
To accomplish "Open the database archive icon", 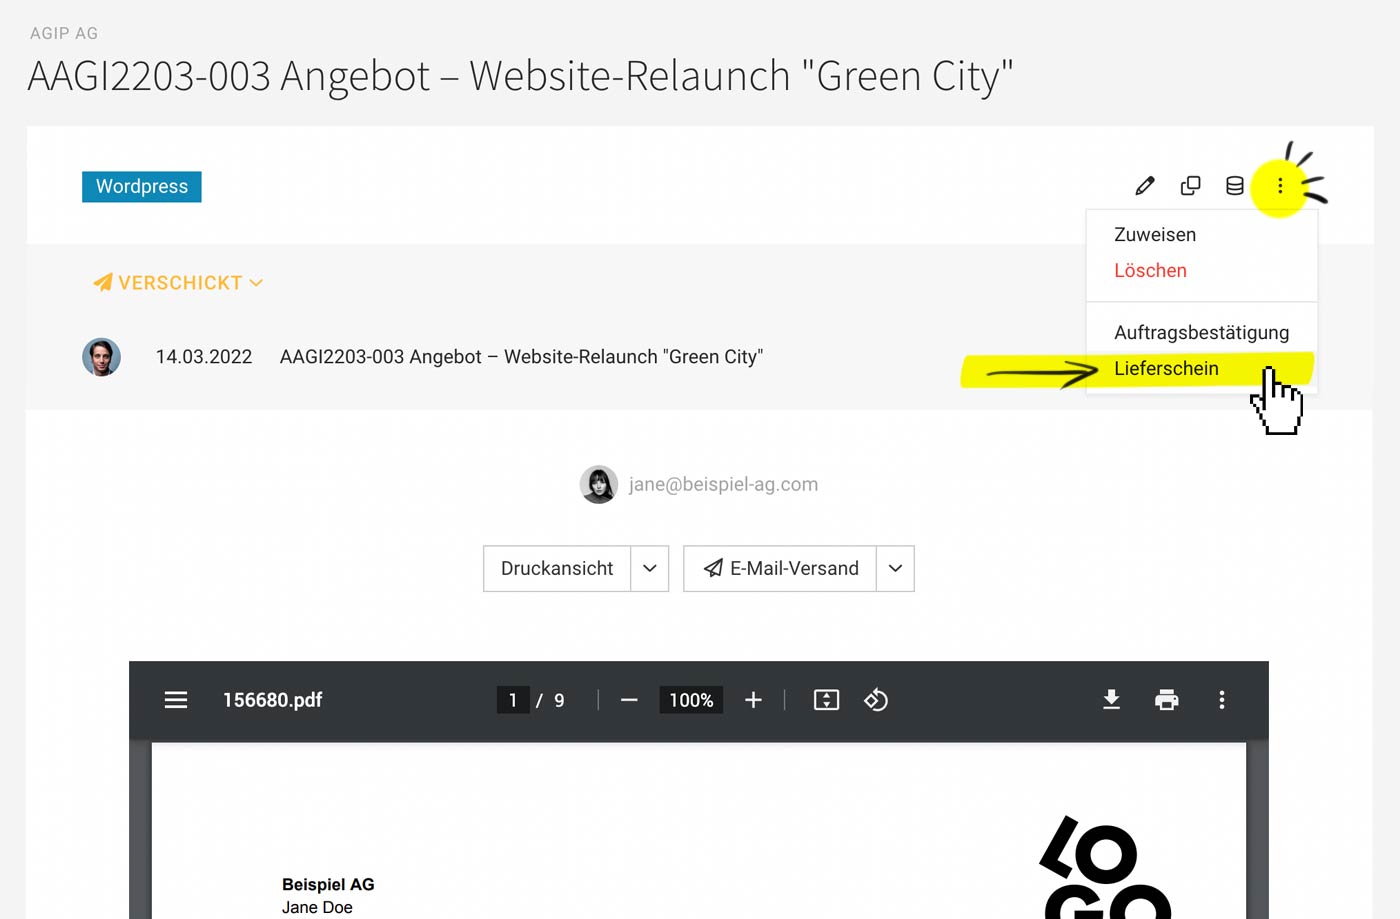I will 1234,185.
